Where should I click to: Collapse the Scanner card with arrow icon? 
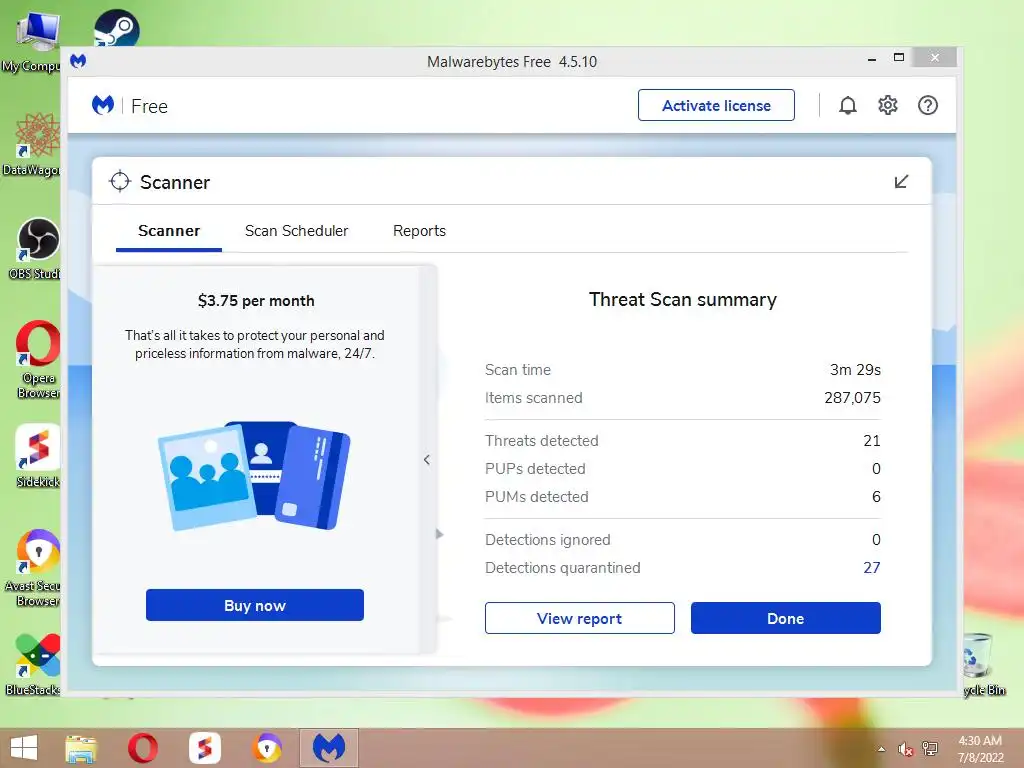click(x=901, y=182)
